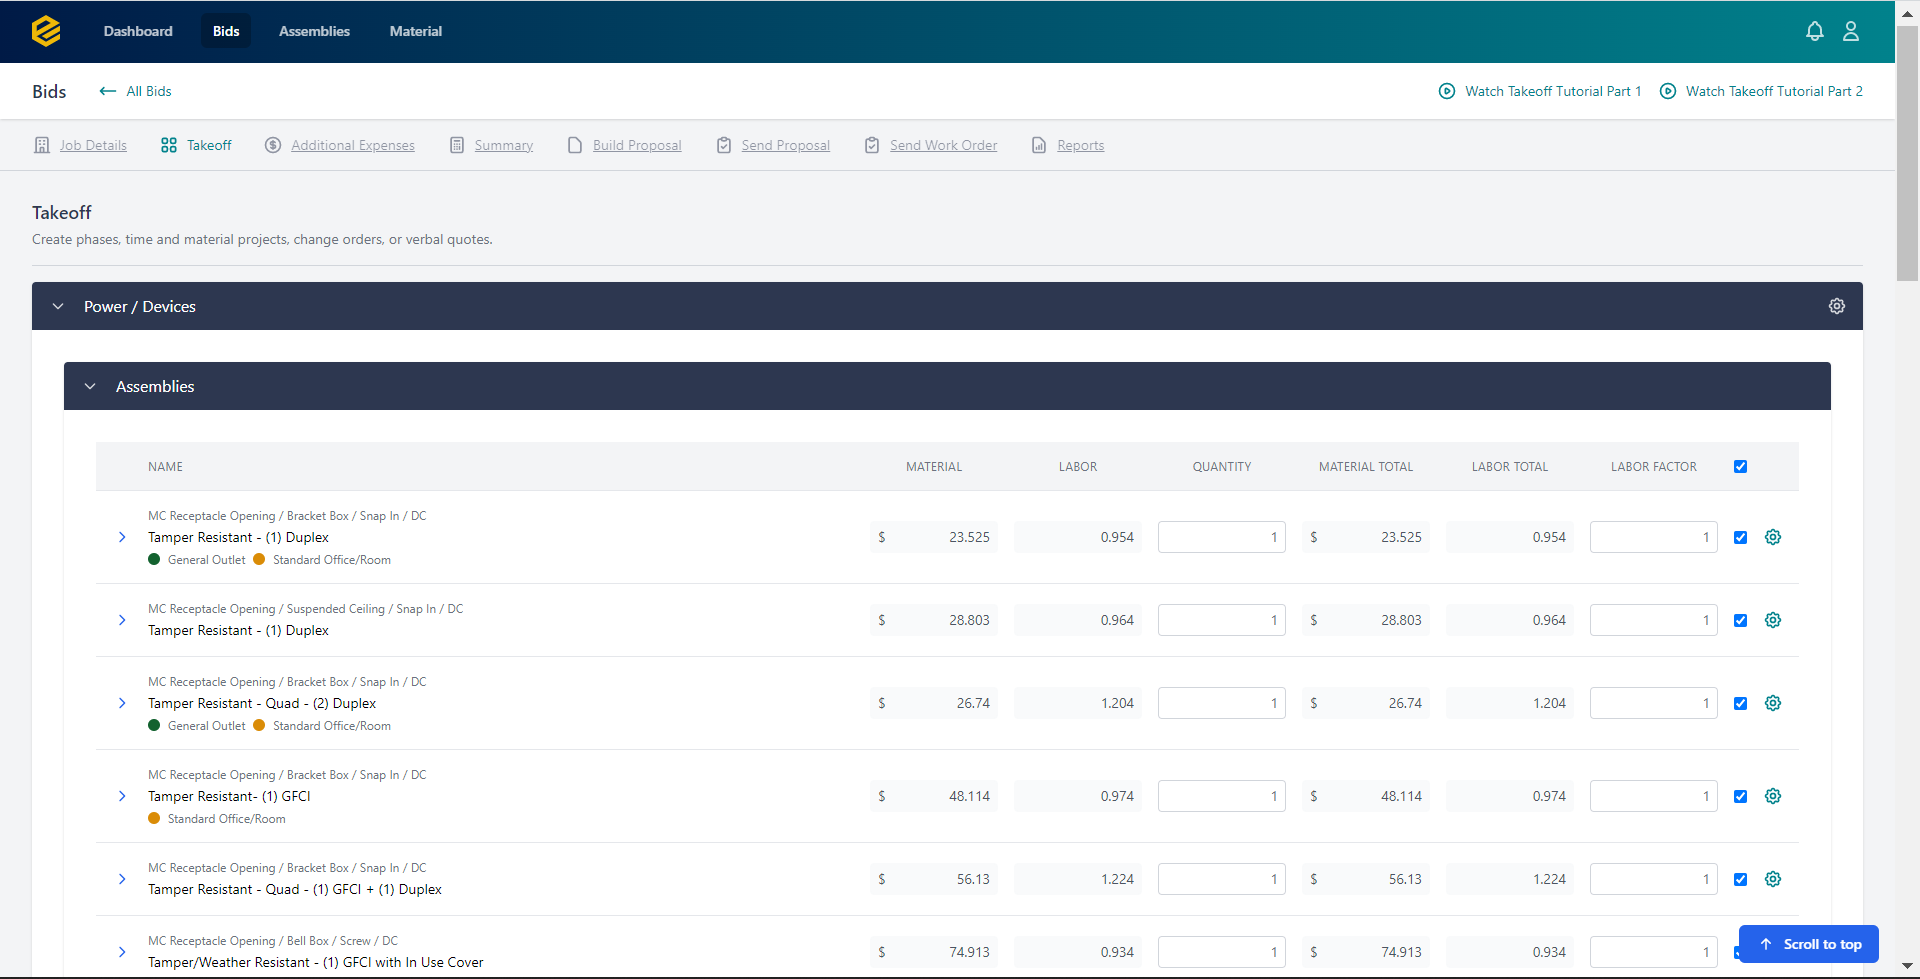Image resolution: width=1920 pixels, height=979 pixels.
Task: Collapse the Assemblies section
Action: (90, 386)
